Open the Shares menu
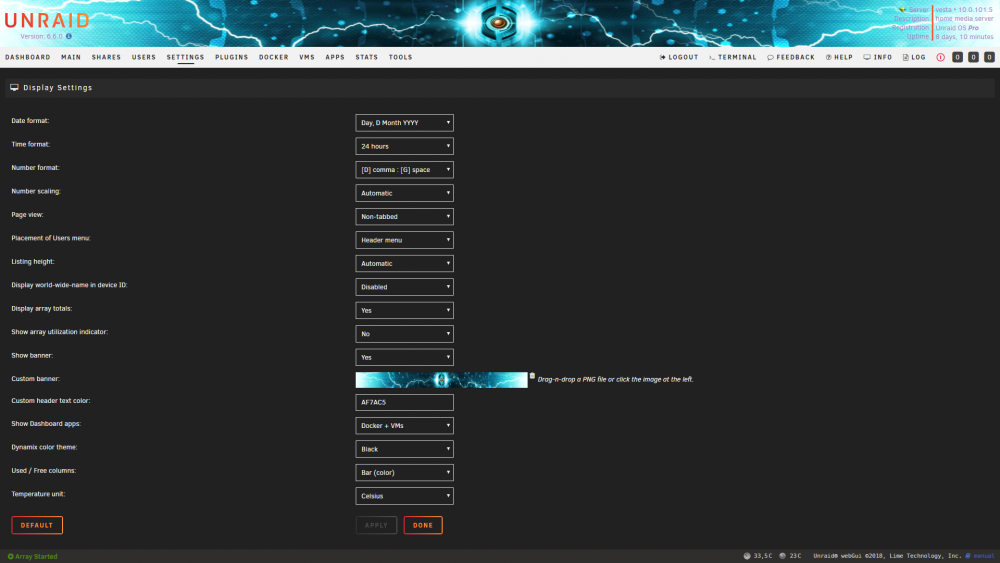 coord(106,57)
